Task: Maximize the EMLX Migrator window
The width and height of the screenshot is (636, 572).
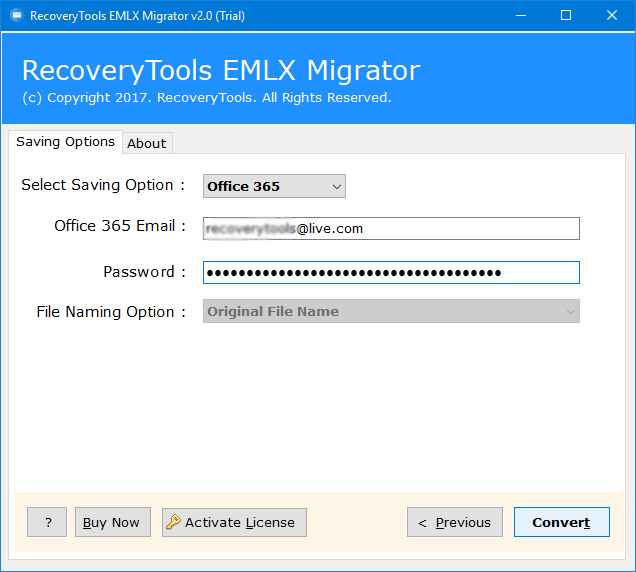Action: (x=566, y=15)
